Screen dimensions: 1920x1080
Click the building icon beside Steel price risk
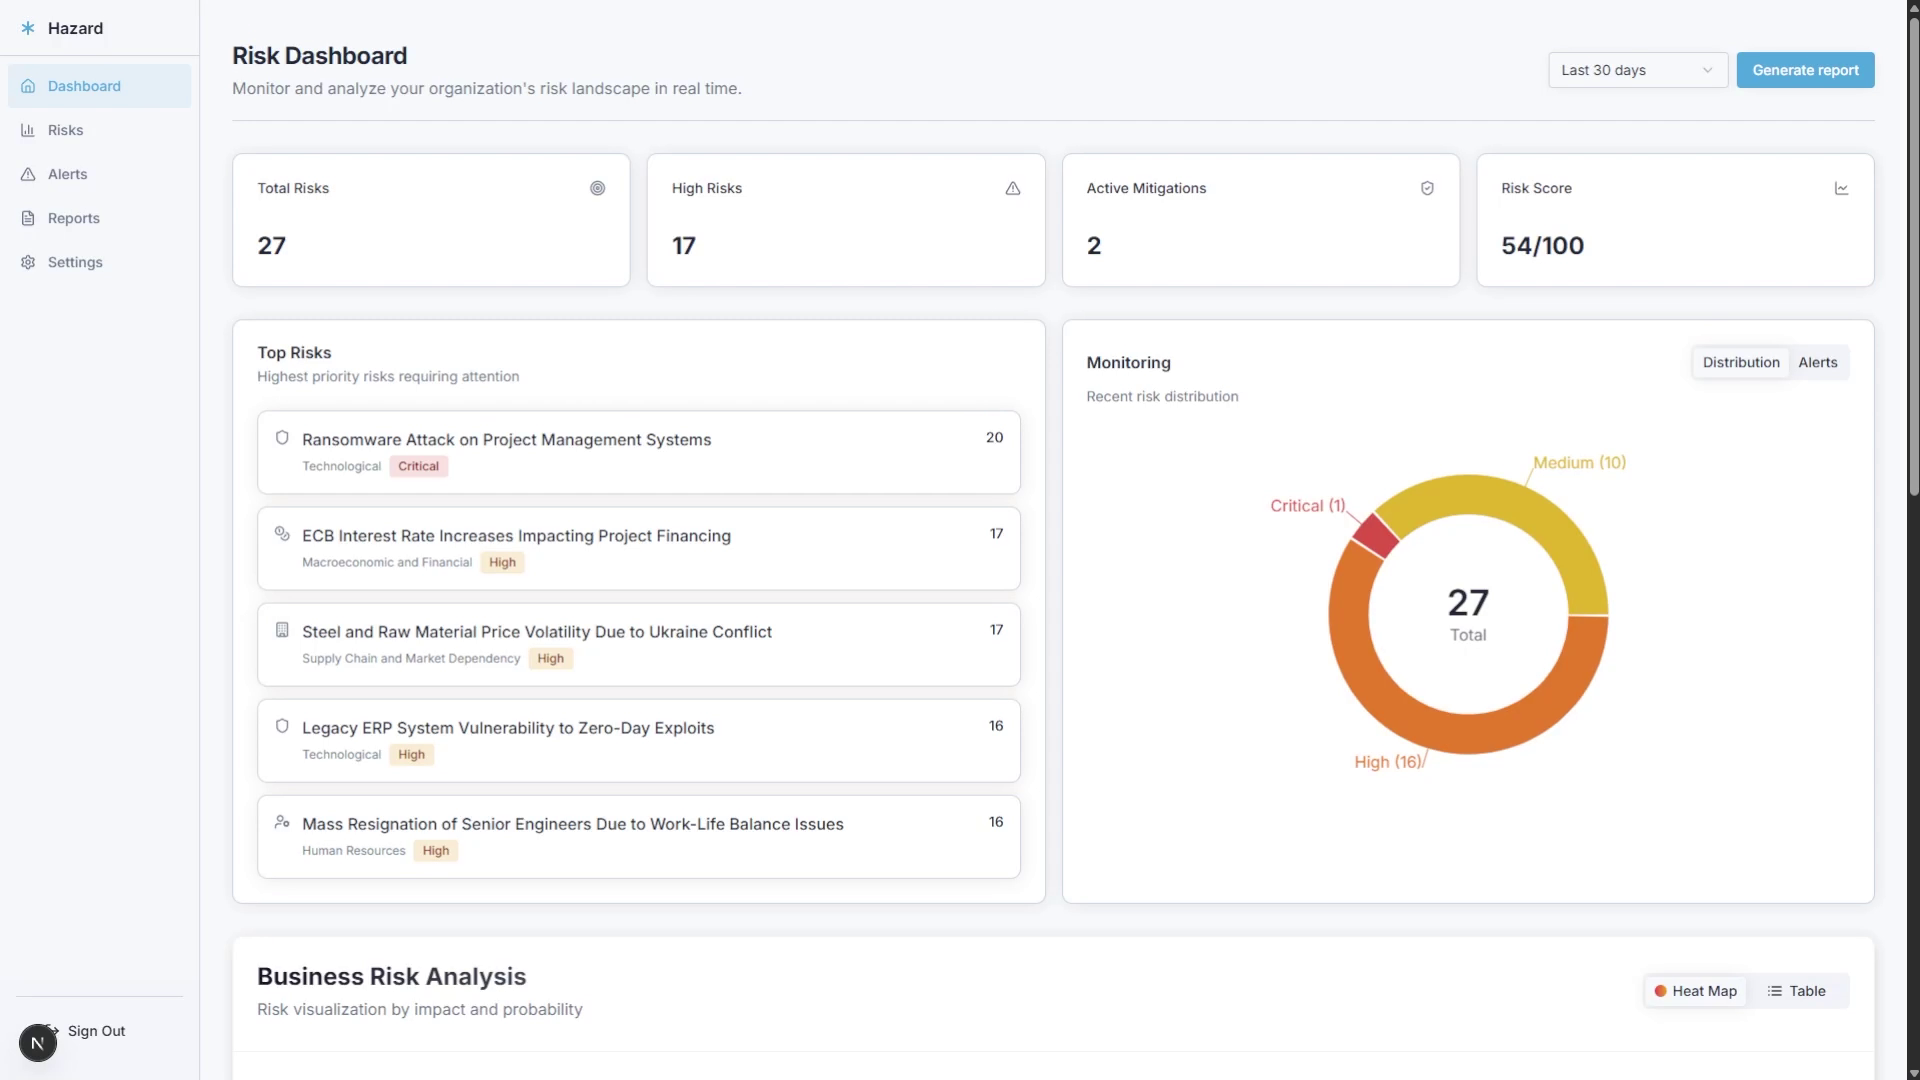point(282,630)
